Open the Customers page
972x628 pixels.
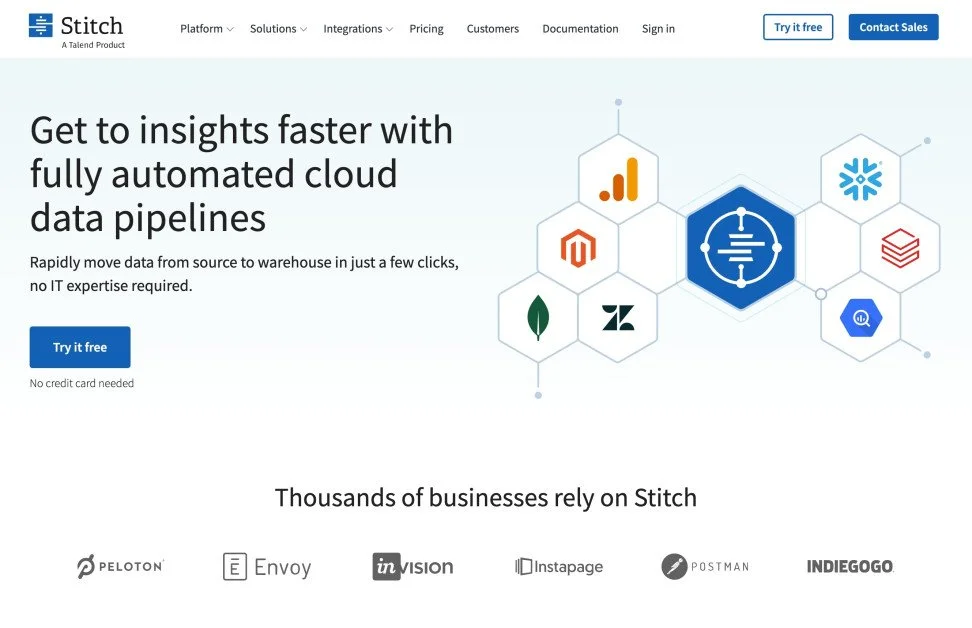492,29
